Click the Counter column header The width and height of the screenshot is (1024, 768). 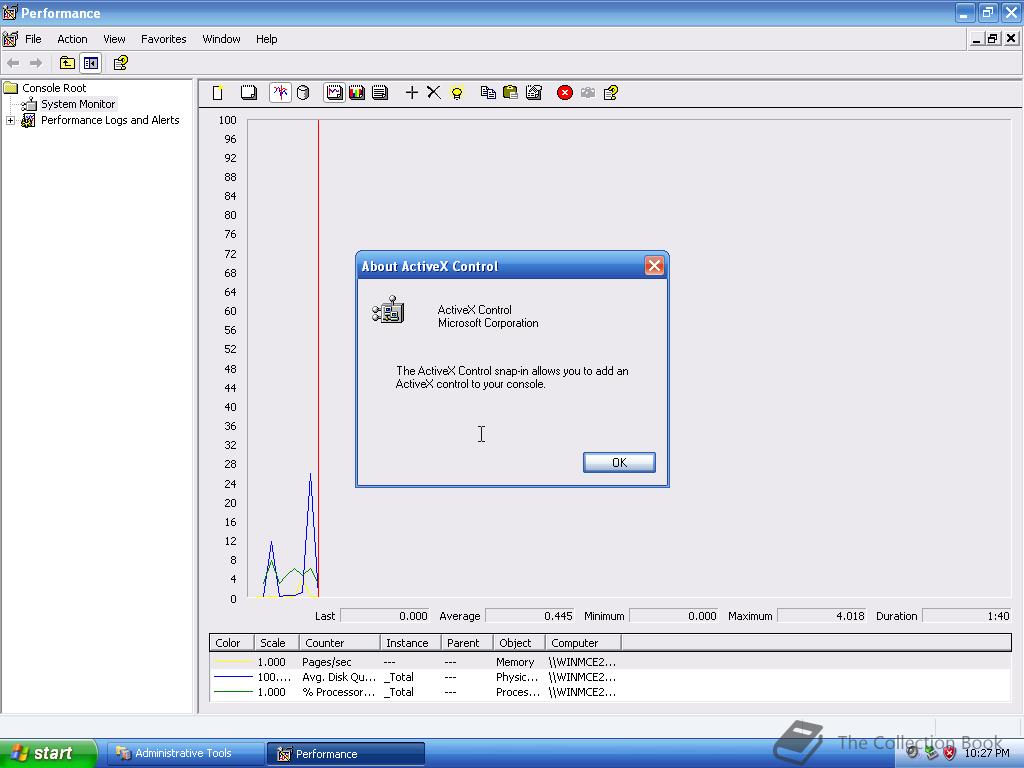coord(340,643)
